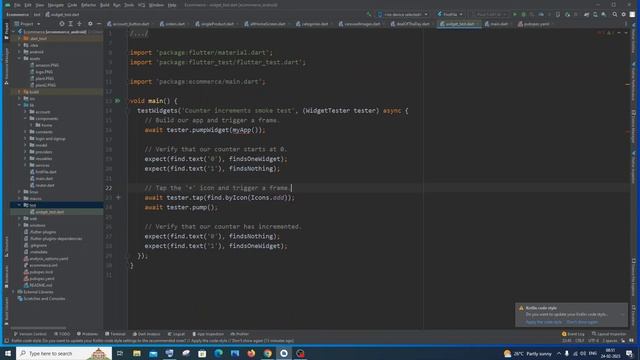Click the Search Everywhere magnifier icon
The image size is (640, 360).
click(x=615, y=14)
